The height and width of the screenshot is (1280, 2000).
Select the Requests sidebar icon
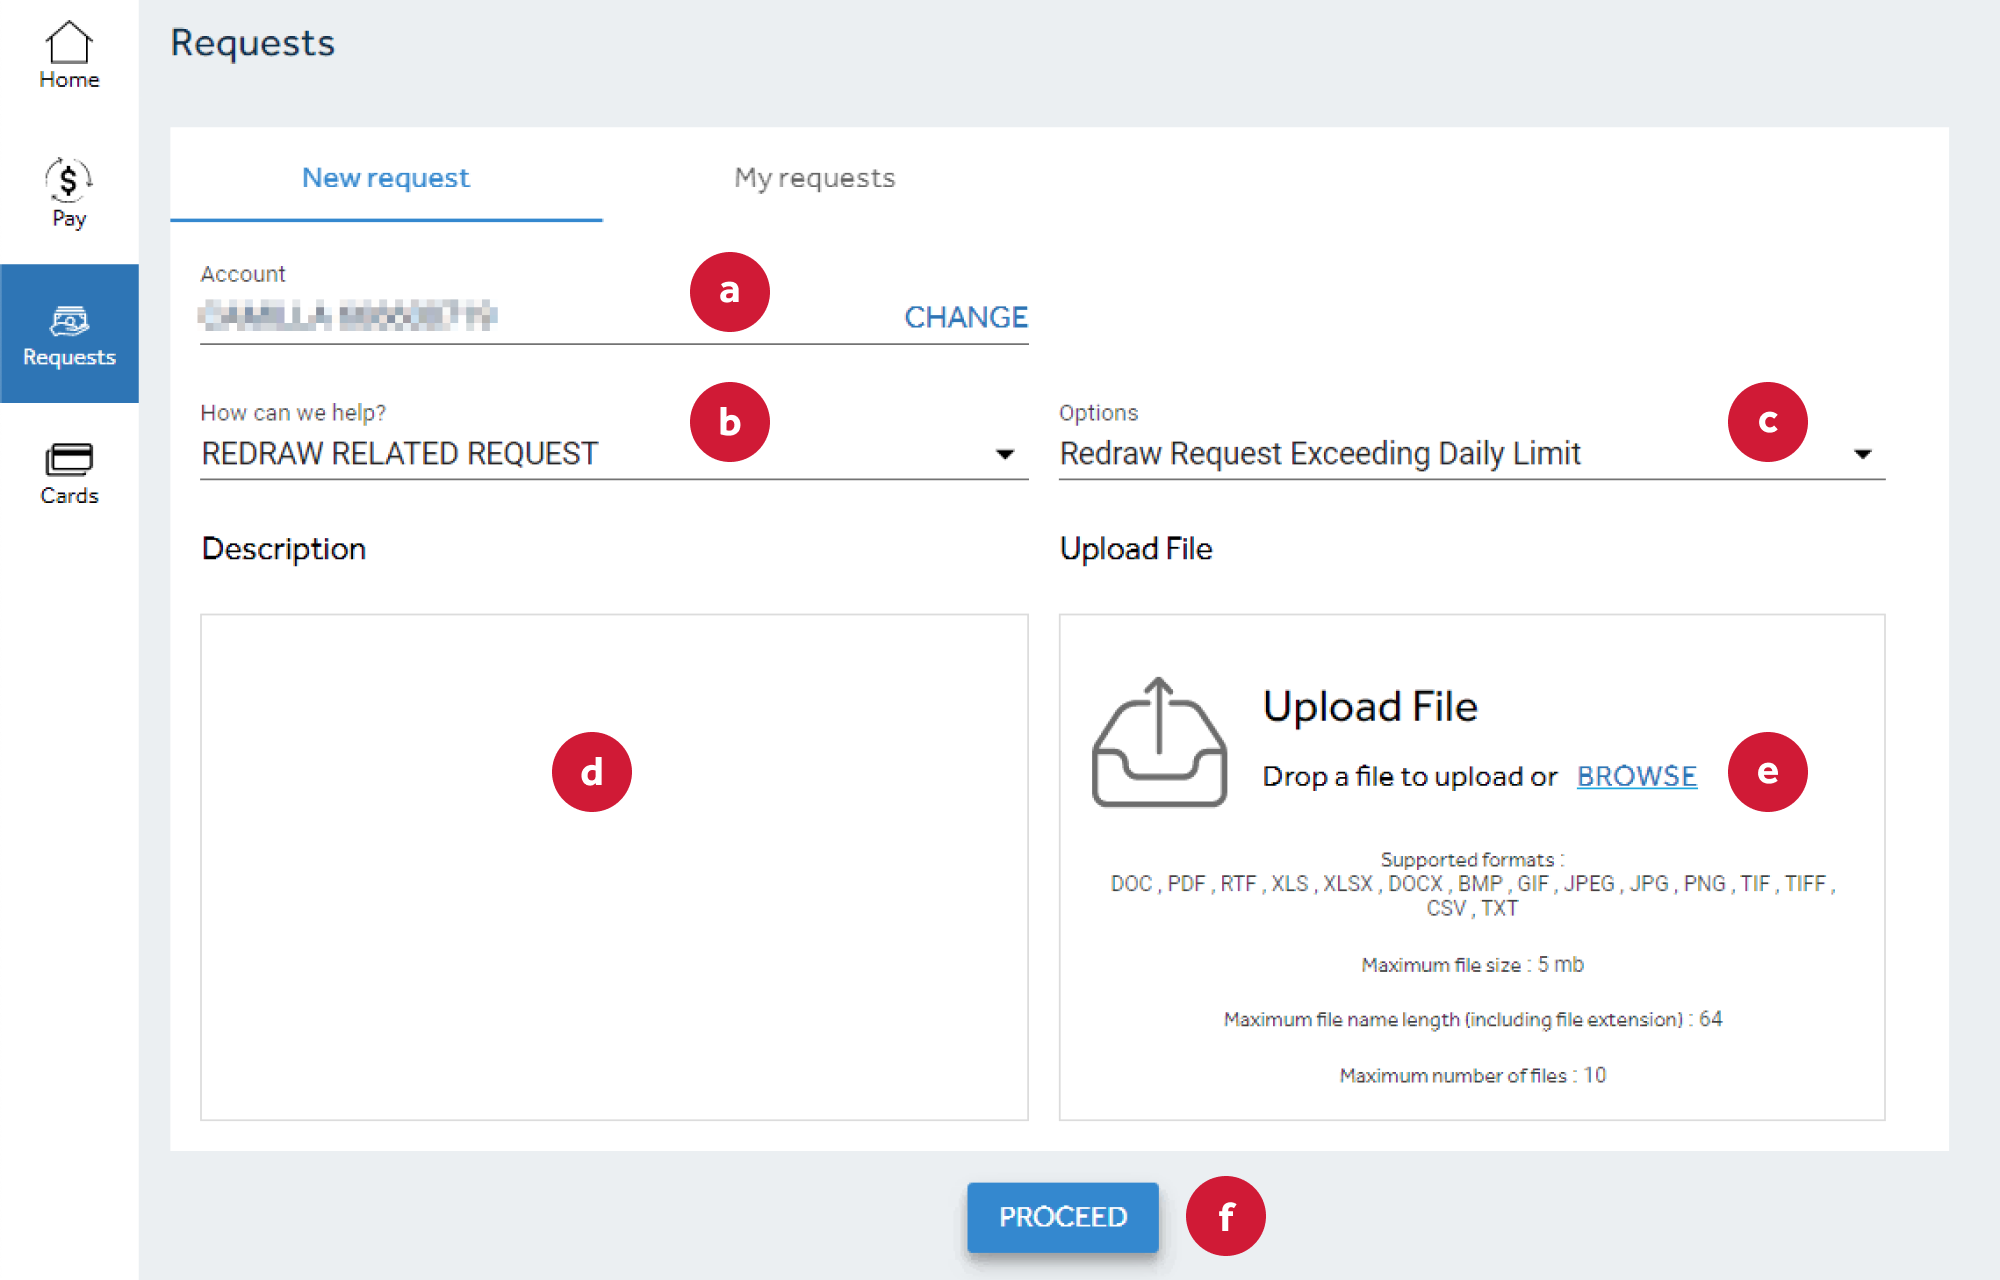(69, 322)
